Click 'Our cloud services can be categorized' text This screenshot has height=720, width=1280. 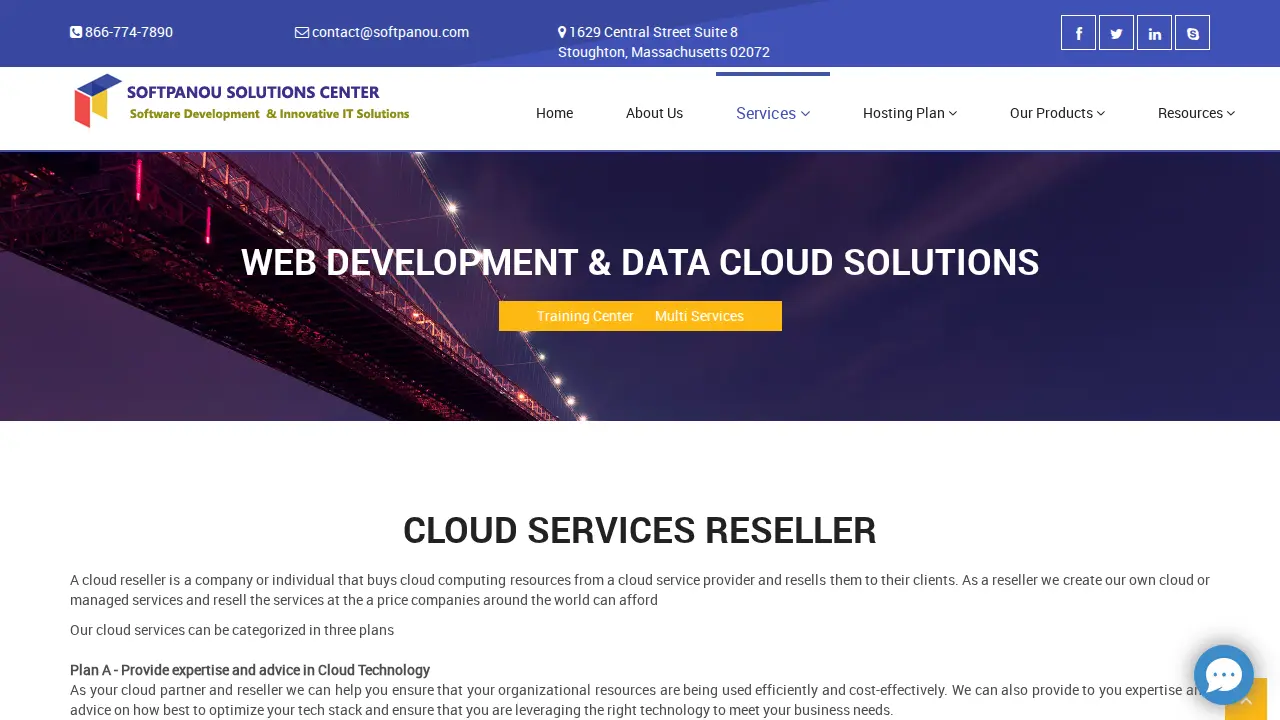pyautogui.click(x=232, y=630)
